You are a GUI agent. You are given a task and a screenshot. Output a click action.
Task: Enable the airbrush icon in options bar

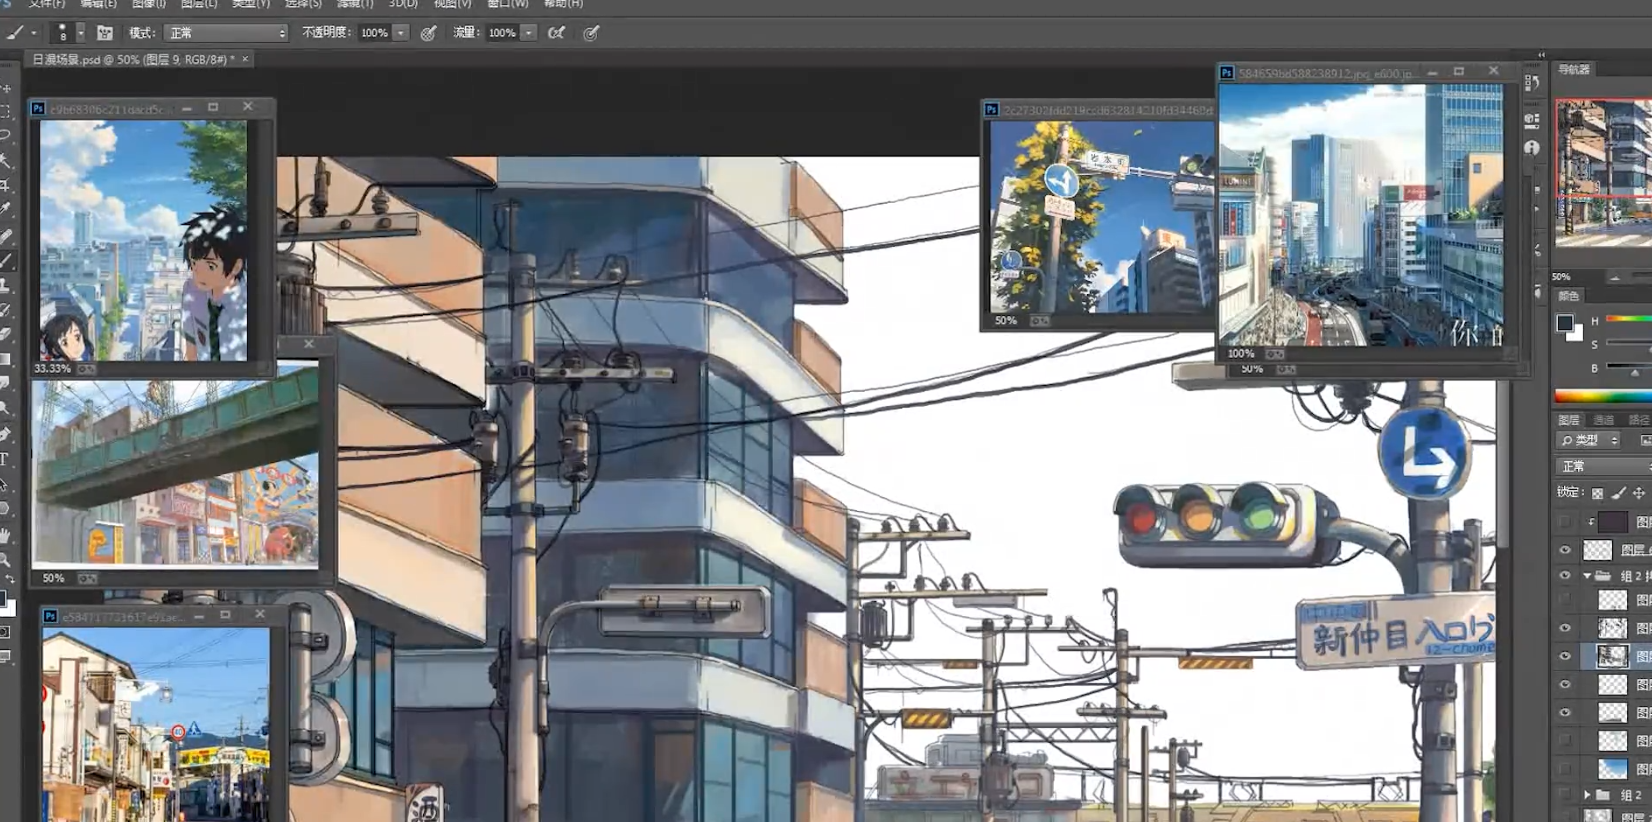click(557, 33)
